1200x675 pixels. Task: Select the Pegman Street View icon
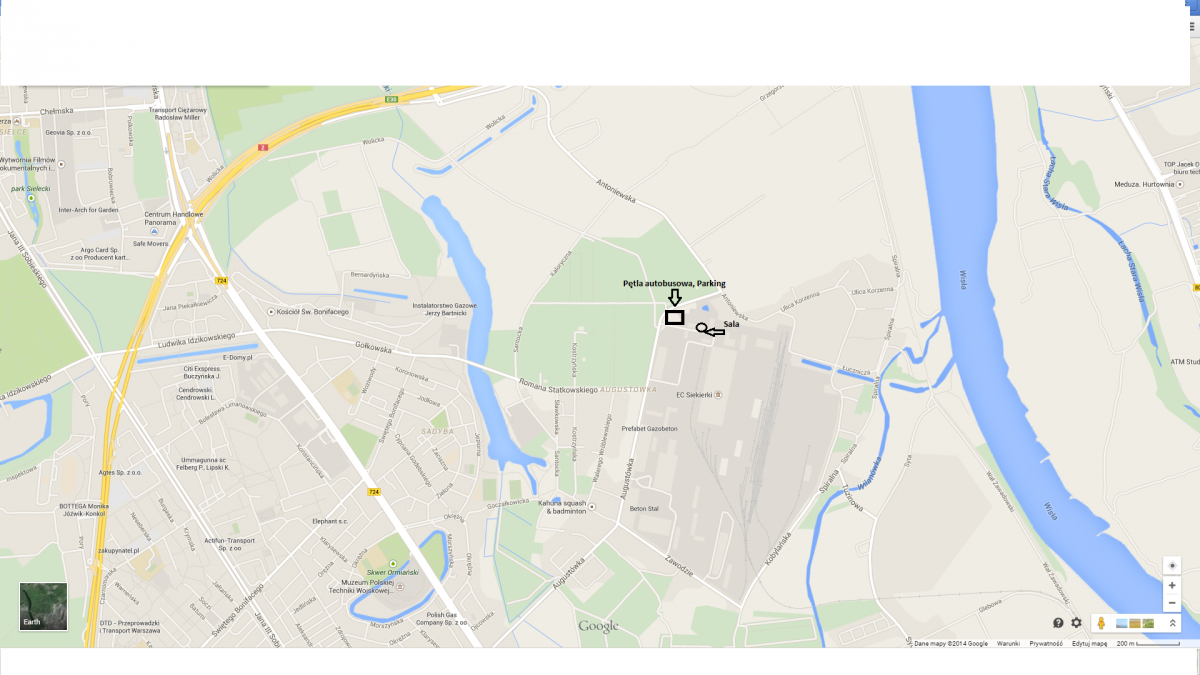pos(1101,623)
